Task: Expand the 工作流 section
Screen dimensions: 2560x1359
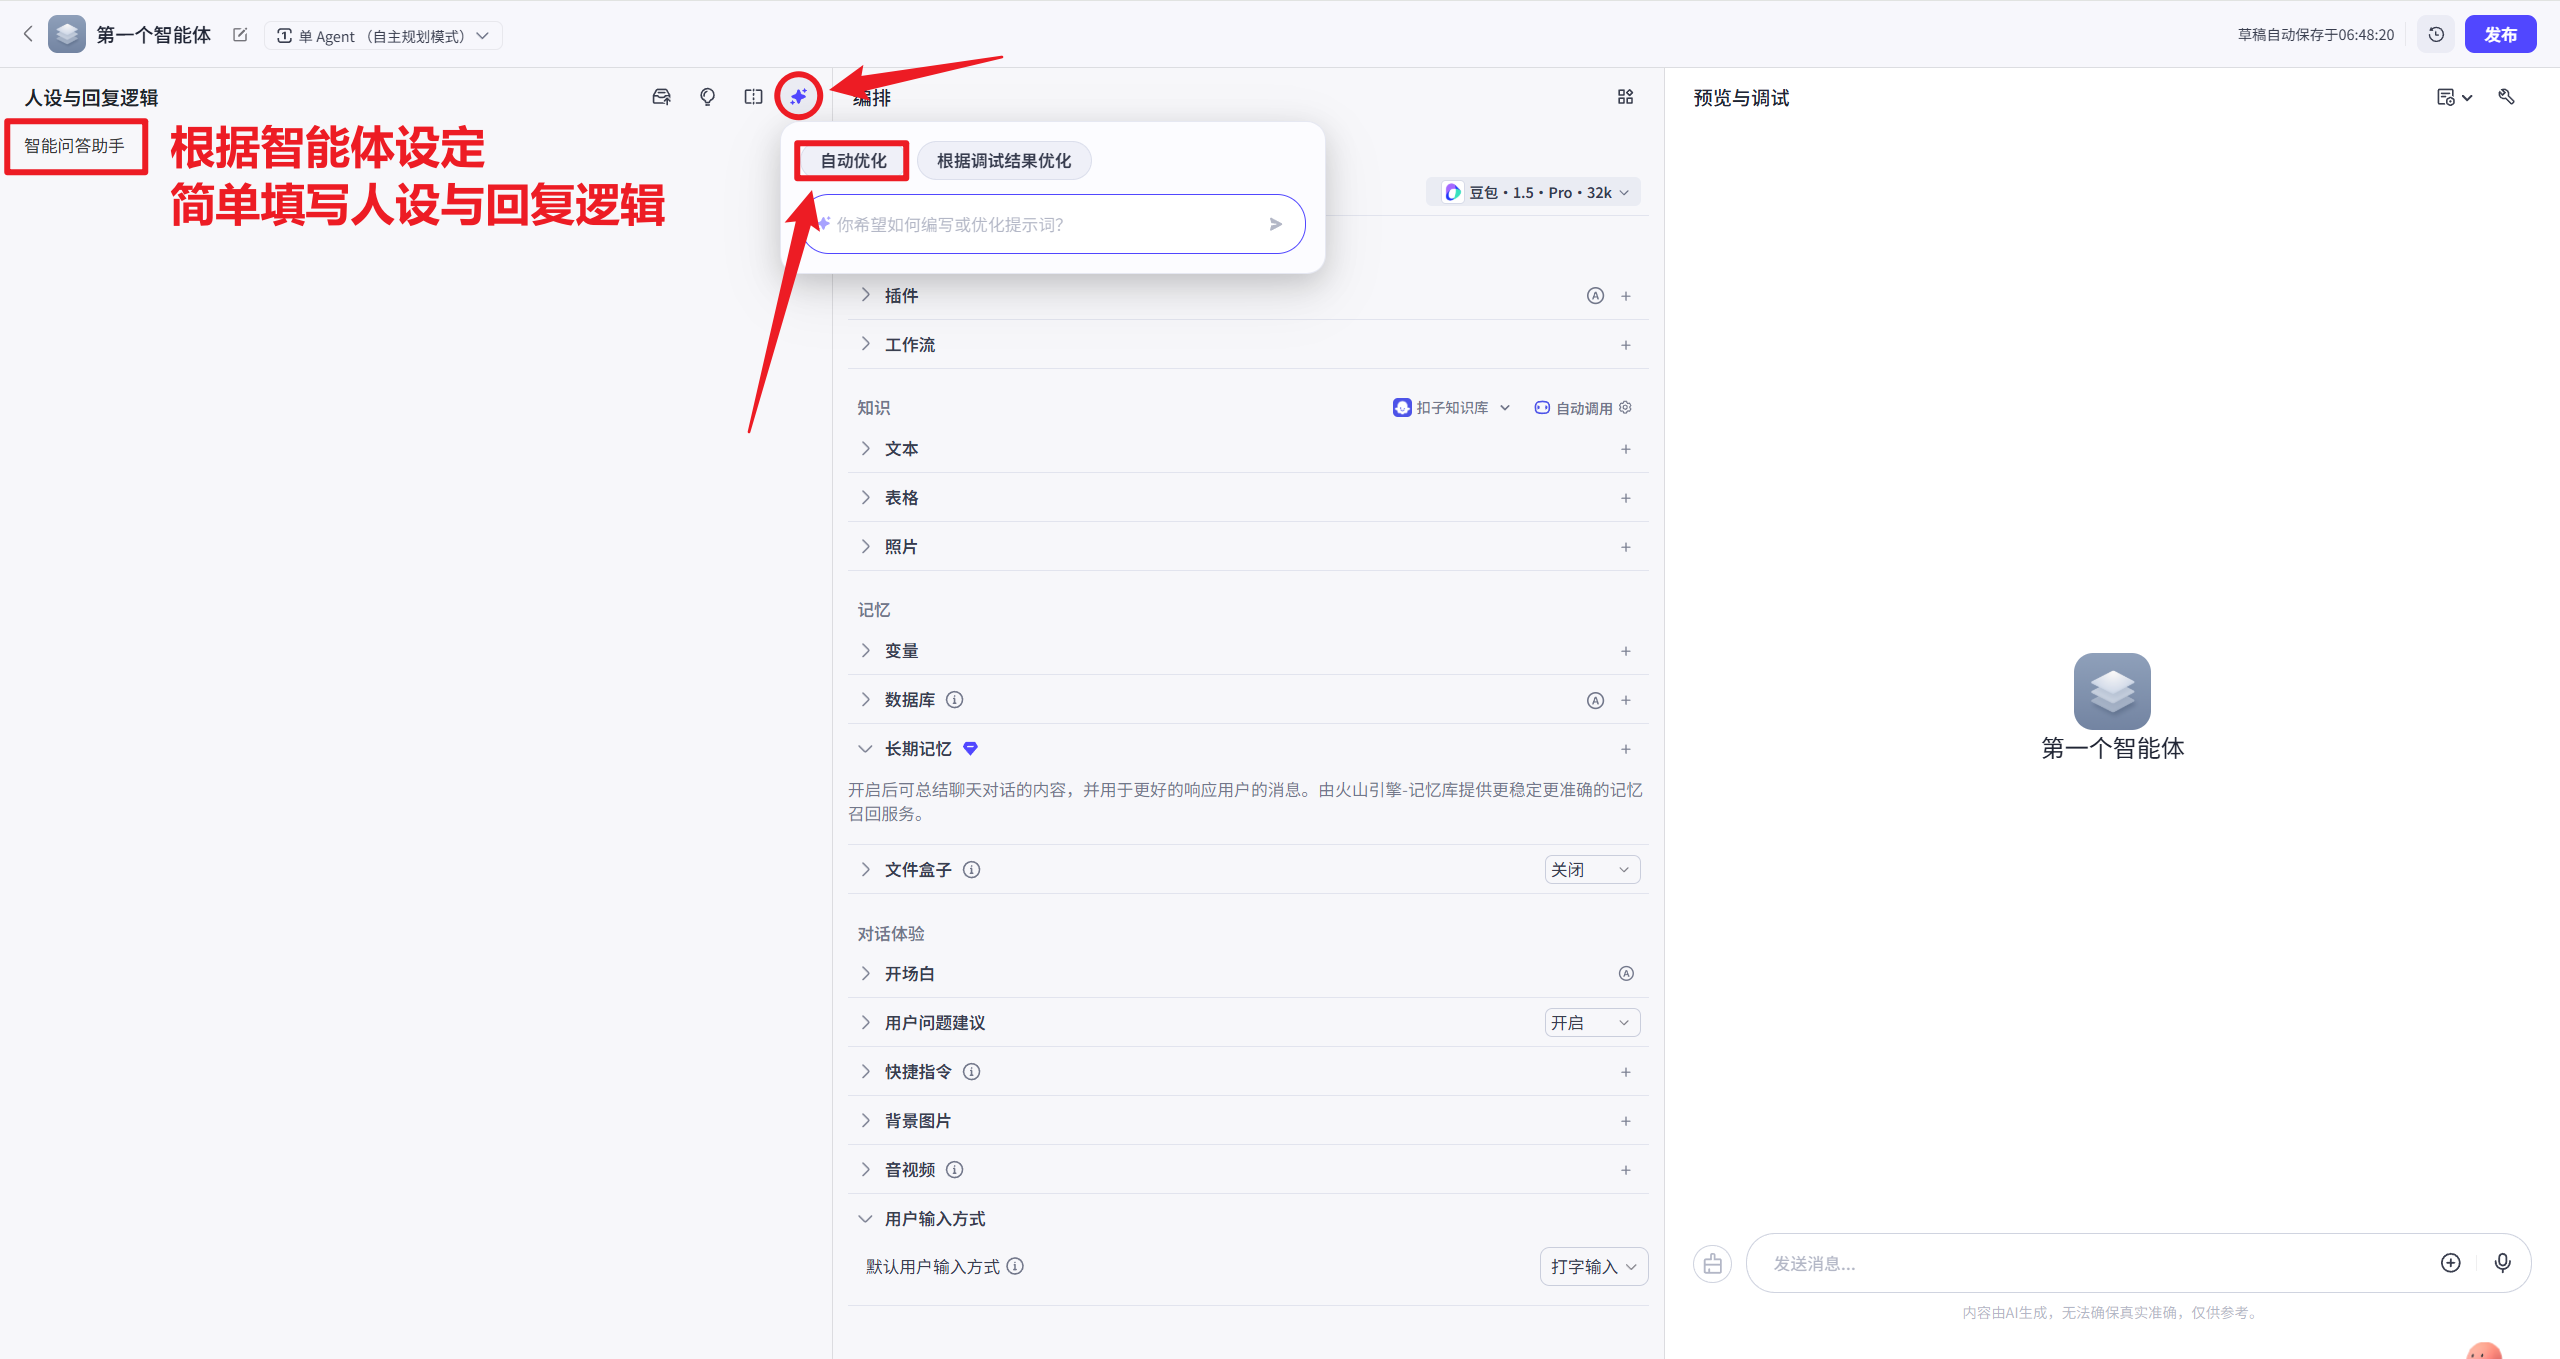Action: coord(866,344)
